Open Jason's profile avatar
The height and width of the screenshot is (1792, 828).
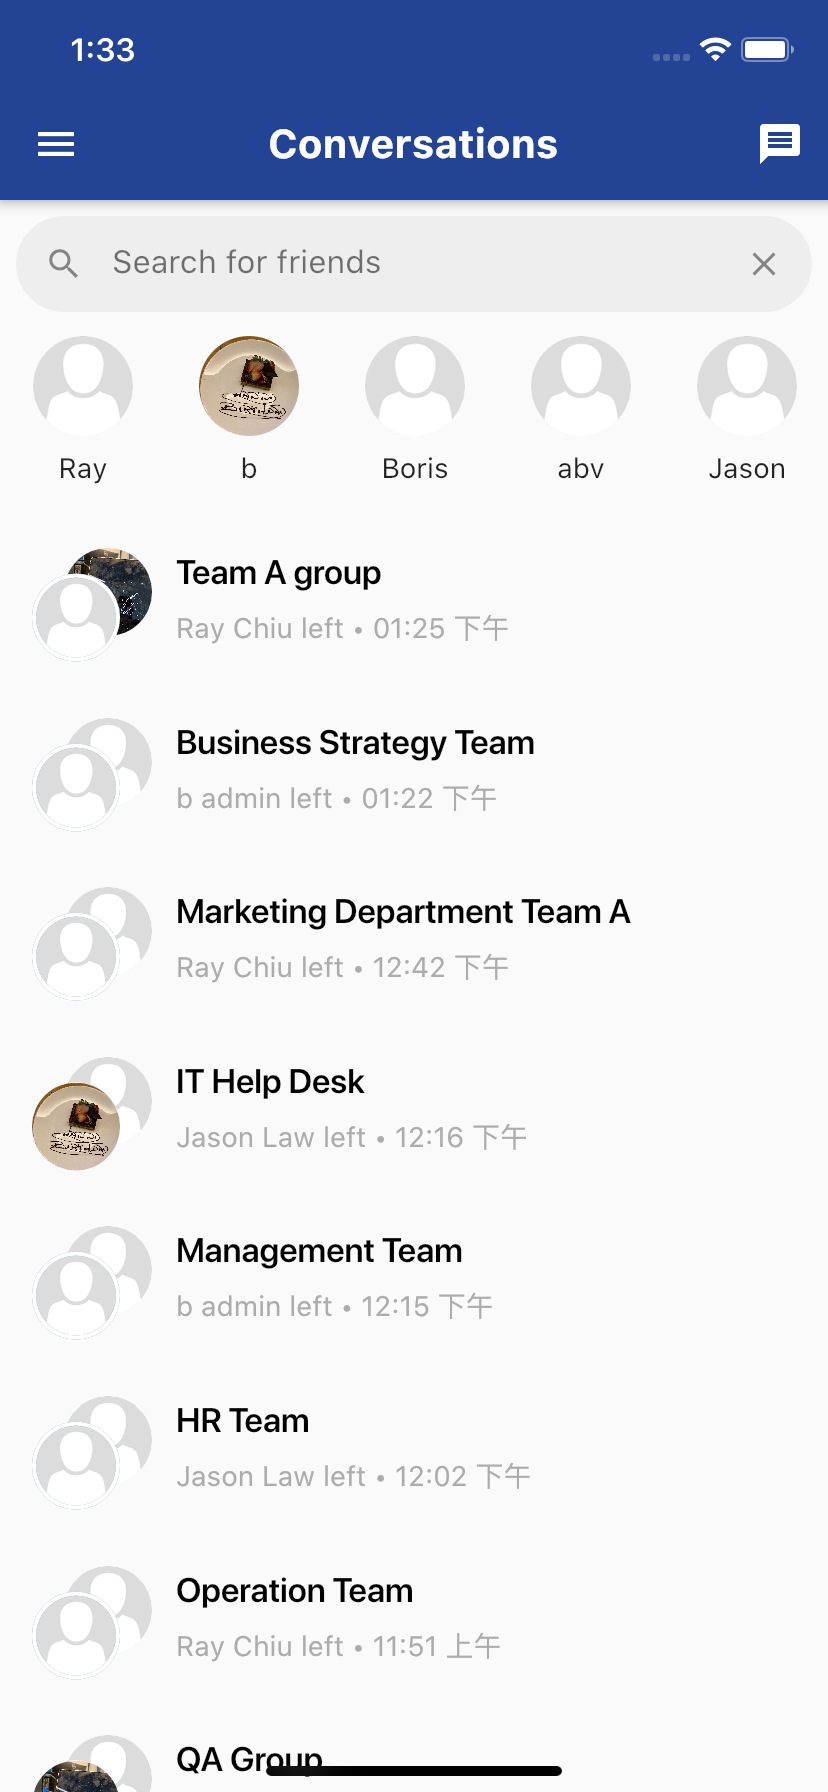point(747,386)
